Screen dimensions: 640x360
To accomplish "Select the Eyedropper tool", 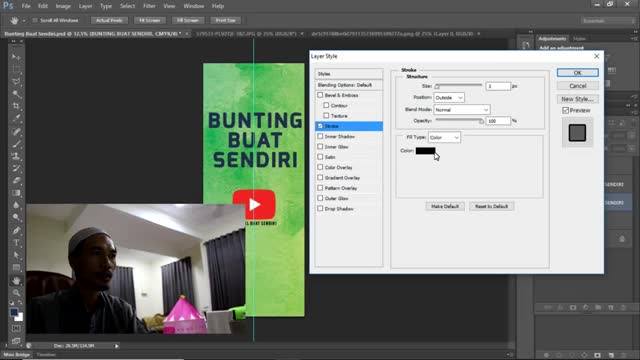I will pyautogui.click(x=16, y=118).
